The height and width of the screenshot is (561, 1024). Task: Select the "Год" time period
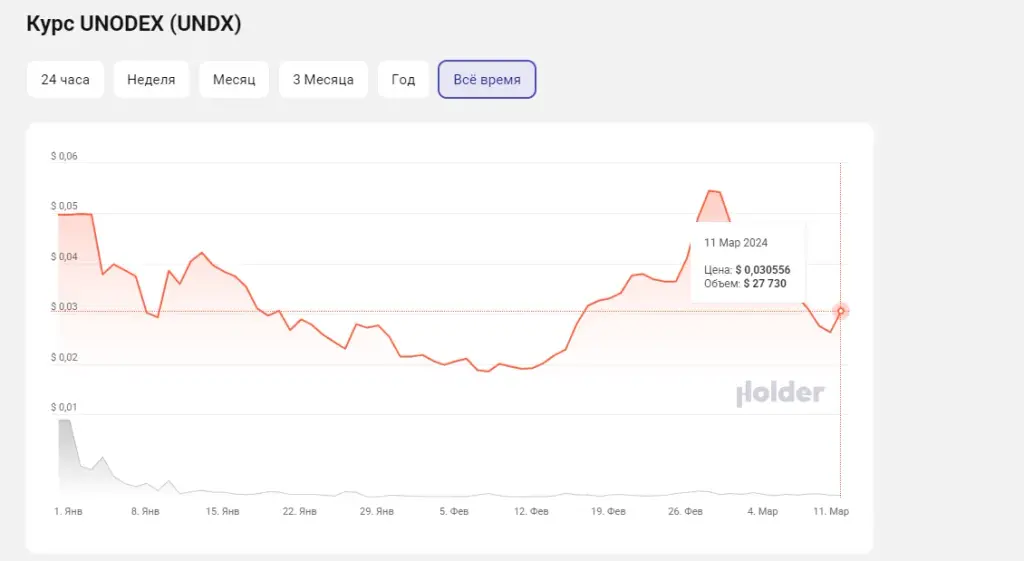click(403, 80)
